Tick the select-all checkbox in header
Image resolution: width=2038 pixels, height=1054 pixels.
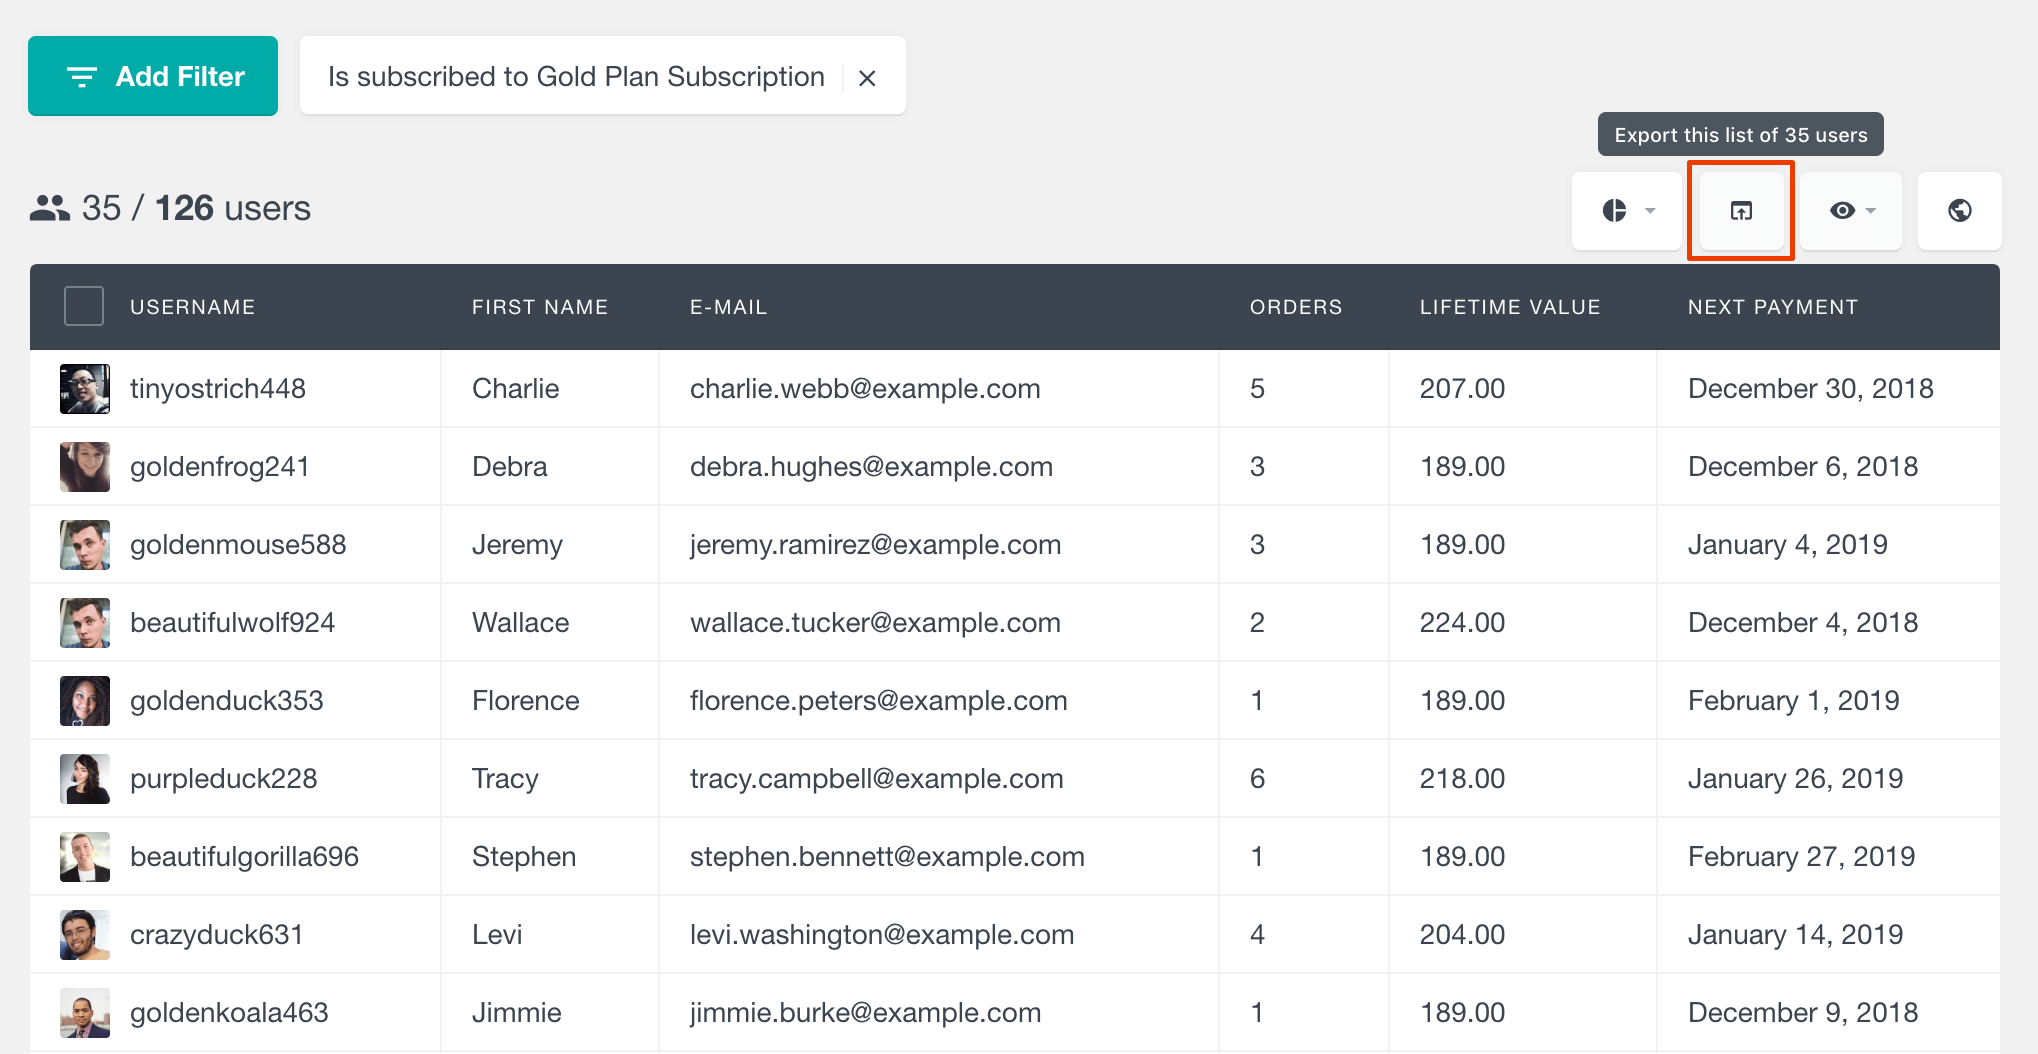84,306
